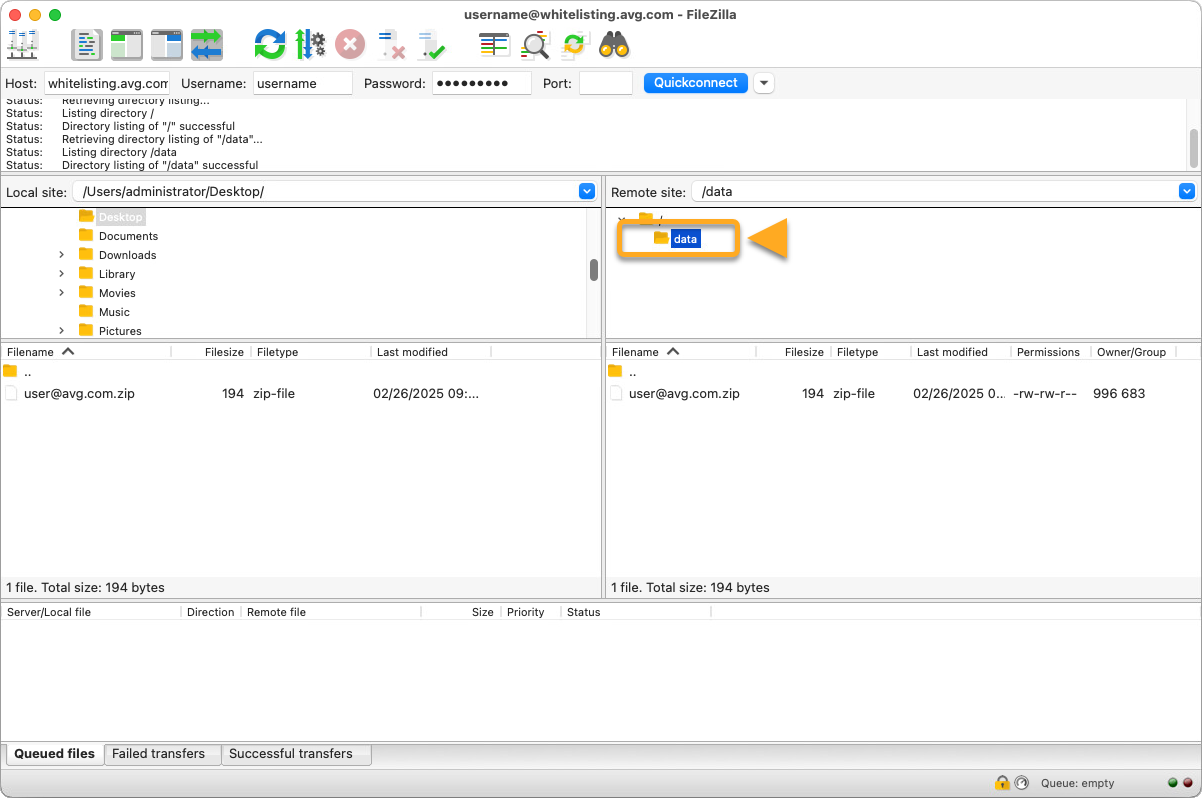This screenshot has height=798, width=1202.
Task: Refresh file and folder lists
Action: point(269,45)
